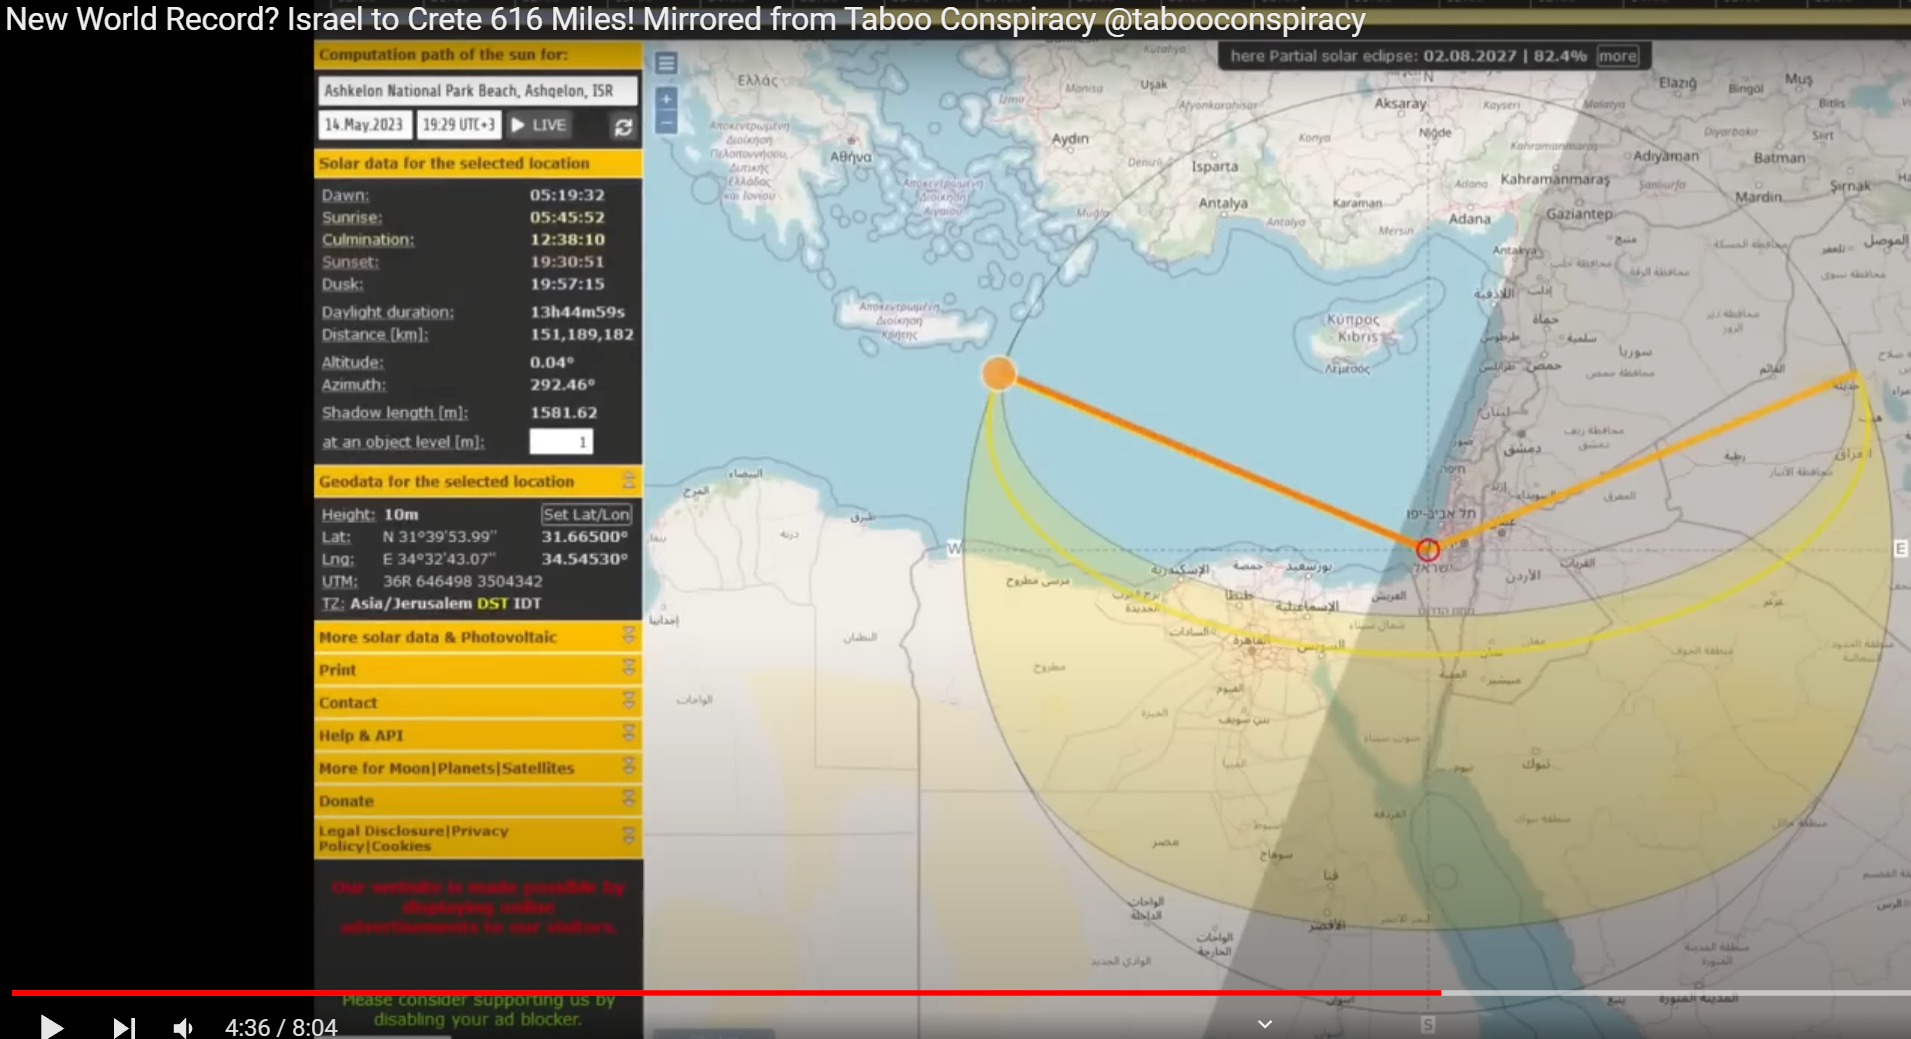This screenshot has height=1039, width=1911.
Task: Mute the video volume
Action: 184,1027
